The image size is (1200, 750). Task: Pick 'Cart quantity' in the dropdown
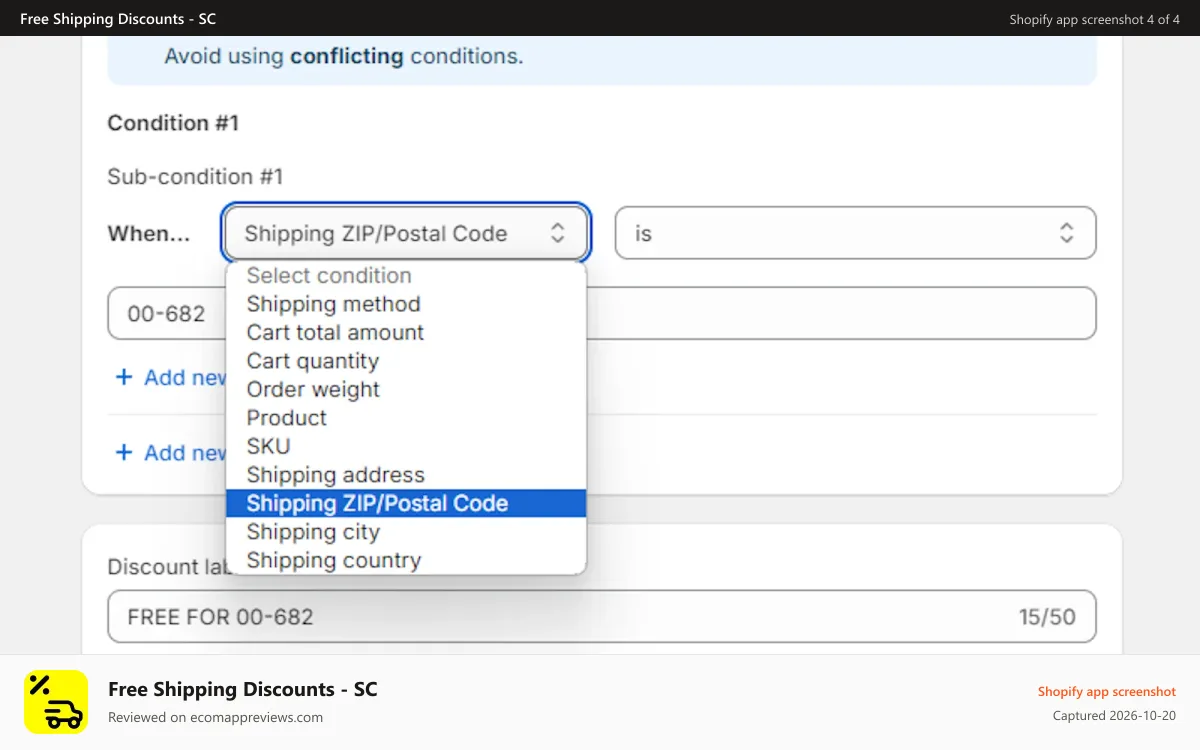point(406,361)
